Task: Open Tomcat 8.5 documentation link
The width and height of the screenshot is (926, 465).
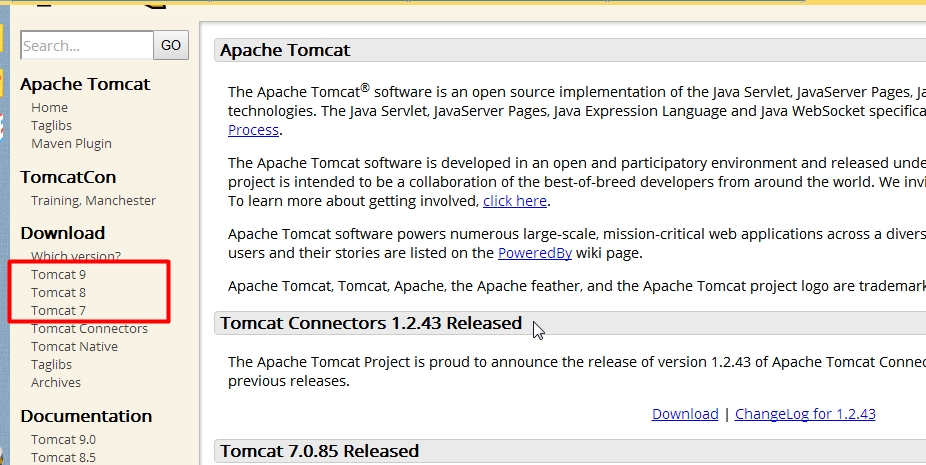Action: [x=63, y=458]
